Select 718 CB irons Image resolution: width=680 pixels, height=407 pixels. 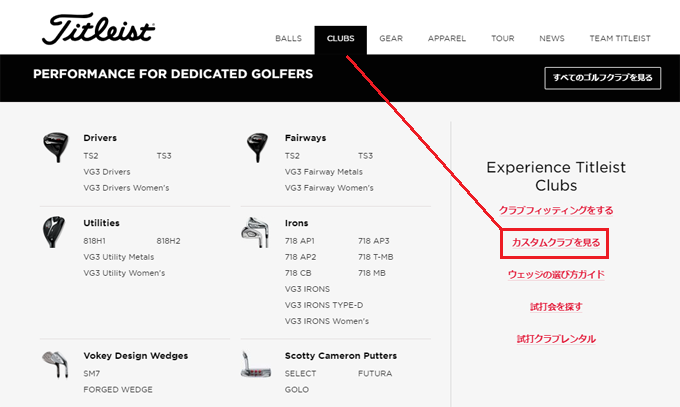(x=298, y=273)
